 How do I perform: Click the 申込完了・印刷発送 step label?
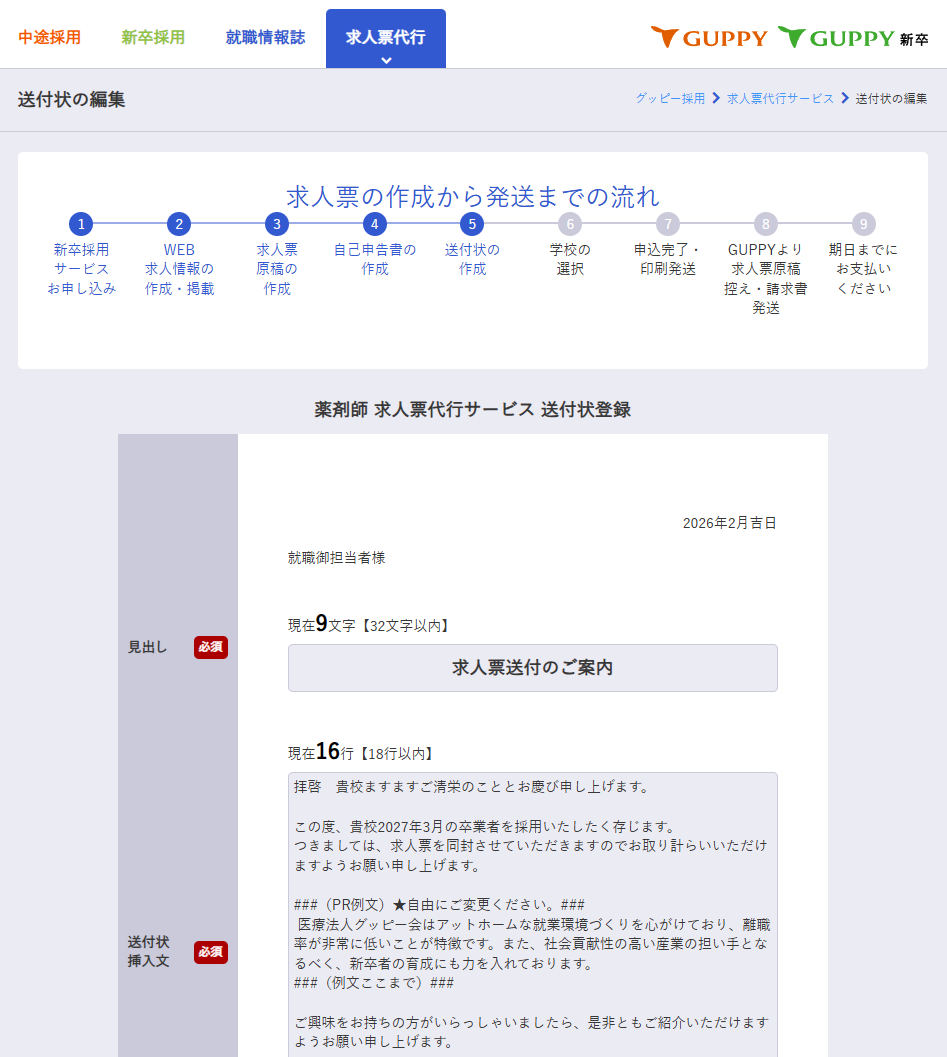coord(667,260)
